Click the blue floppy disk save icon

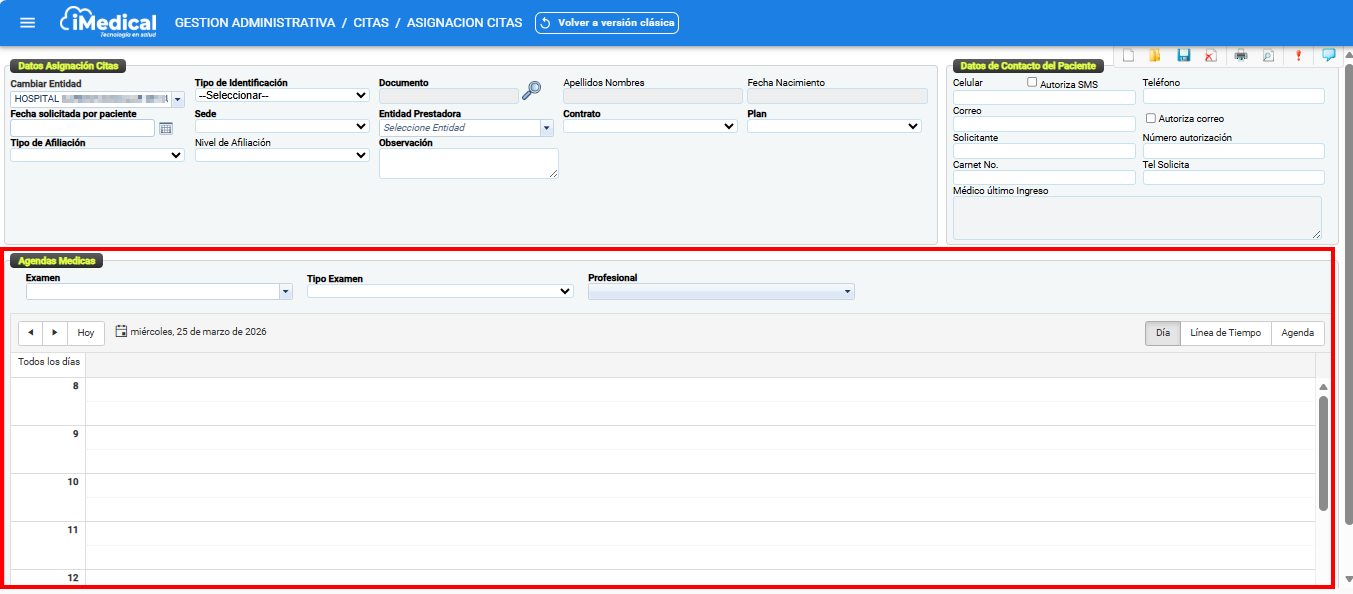(x=1184, y=56)
